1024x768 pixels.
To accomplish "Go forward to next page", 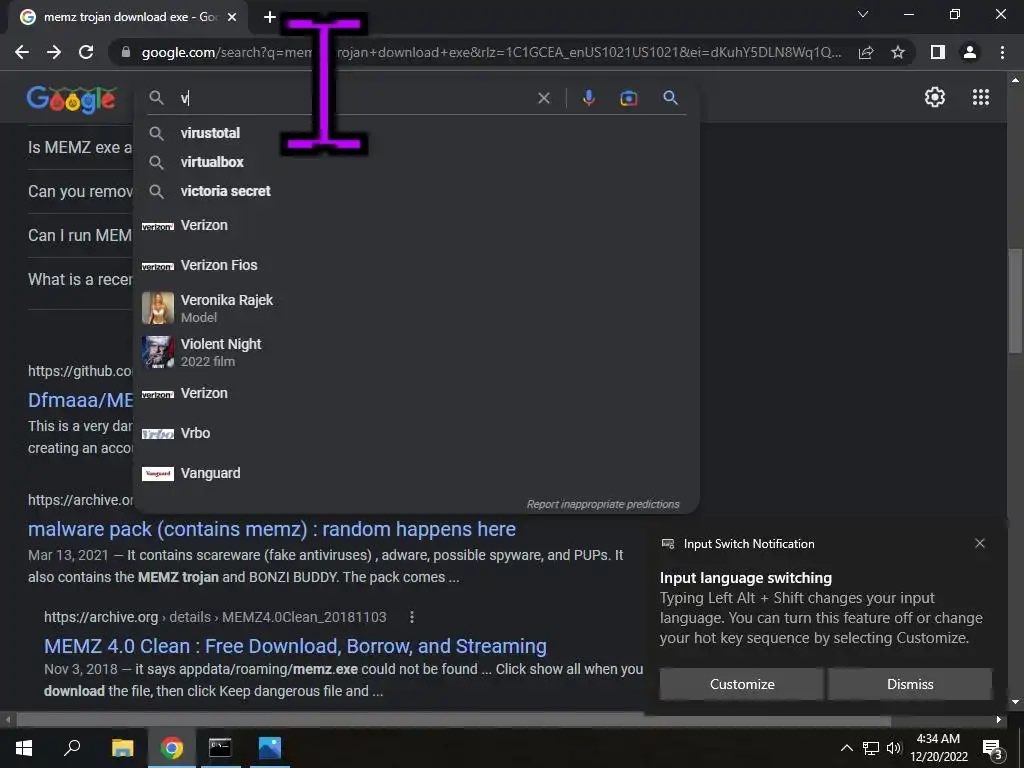I will 54,52.
